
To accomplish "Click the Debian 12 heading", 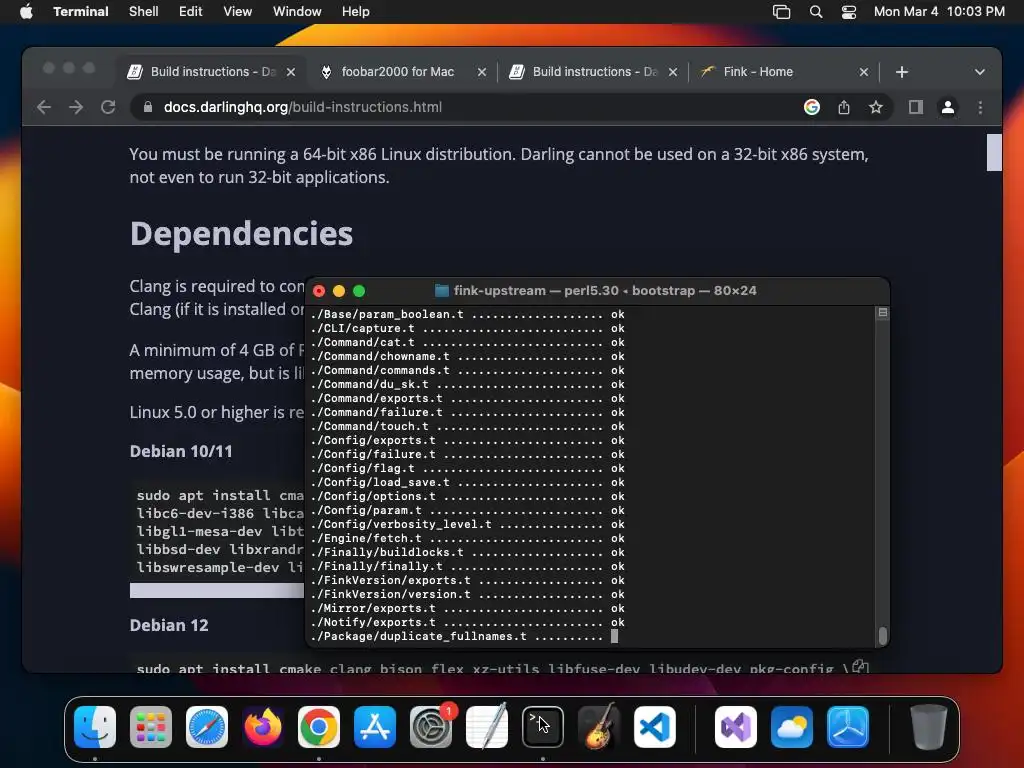I will [x=169, y=626].
